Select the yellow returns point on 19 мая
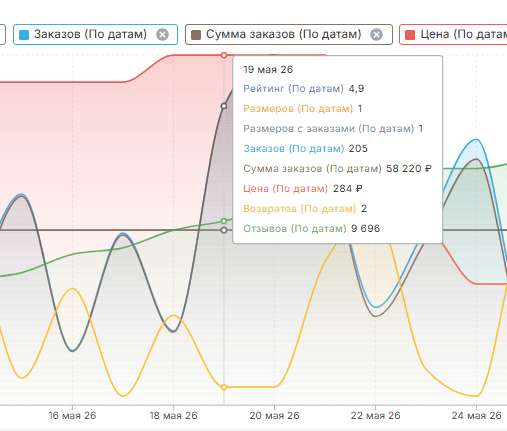 pos(224,387)
